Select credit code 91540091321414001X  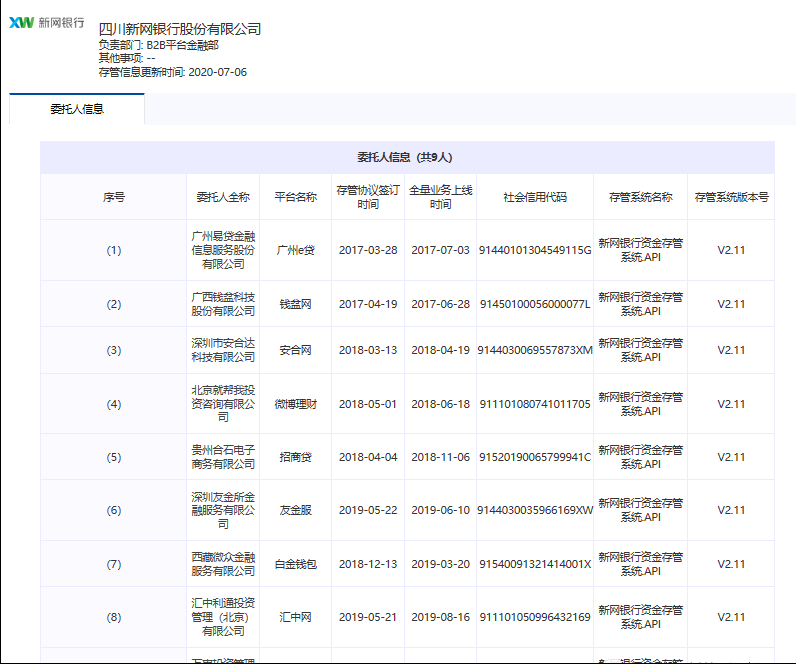point(535,564)
